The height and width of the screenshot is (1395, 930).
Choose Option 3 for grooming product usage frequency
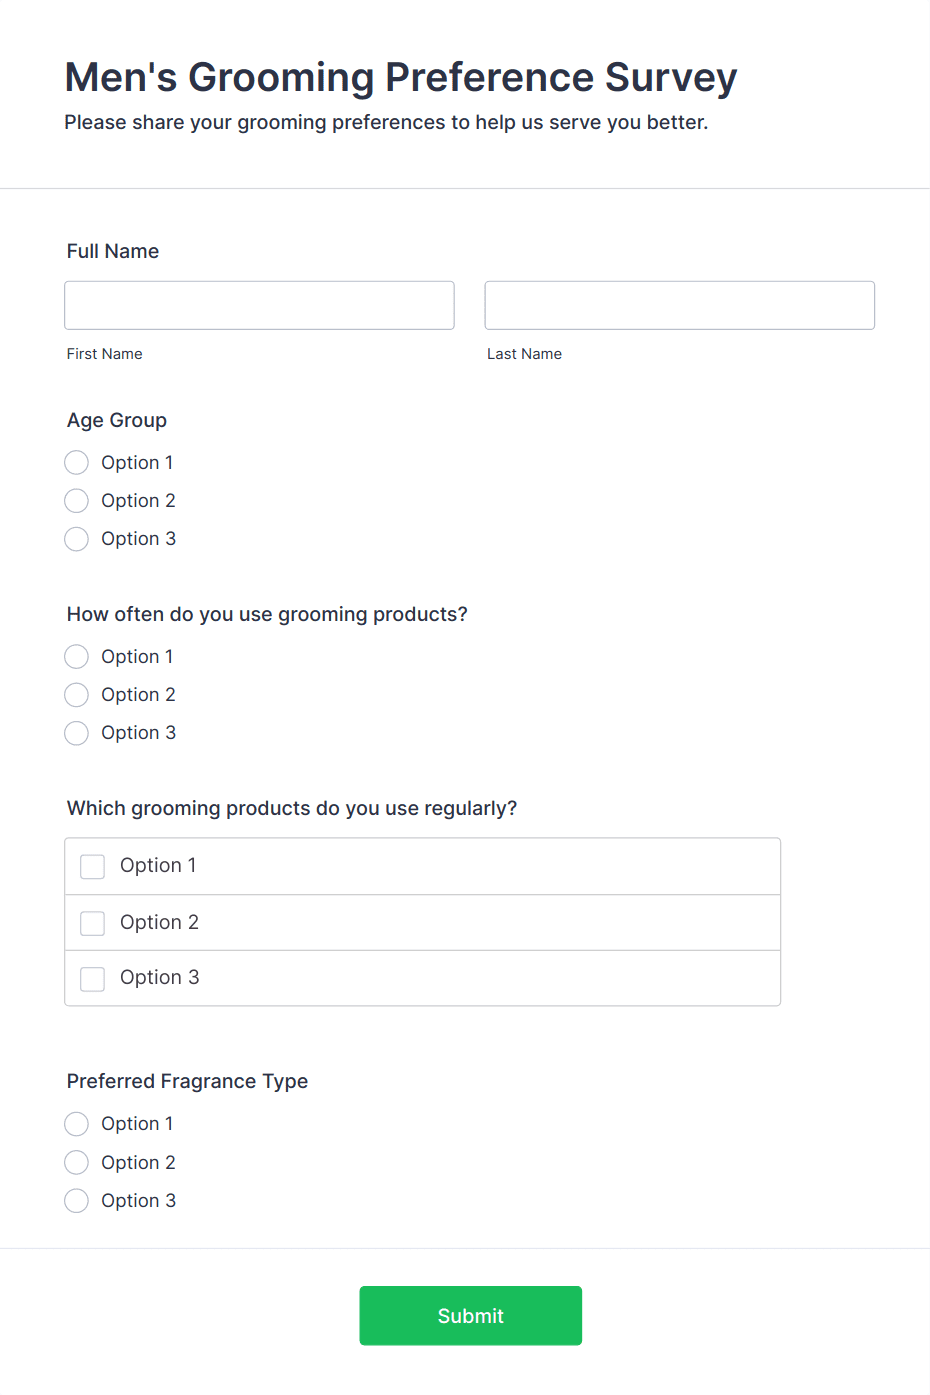pos(76,733)
